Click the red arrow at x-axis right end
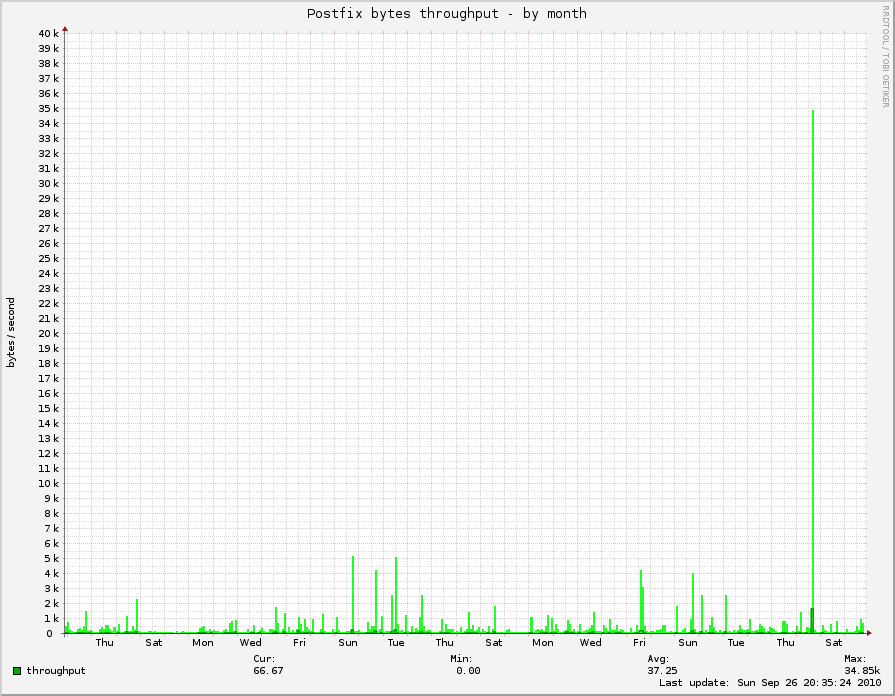 871,633
